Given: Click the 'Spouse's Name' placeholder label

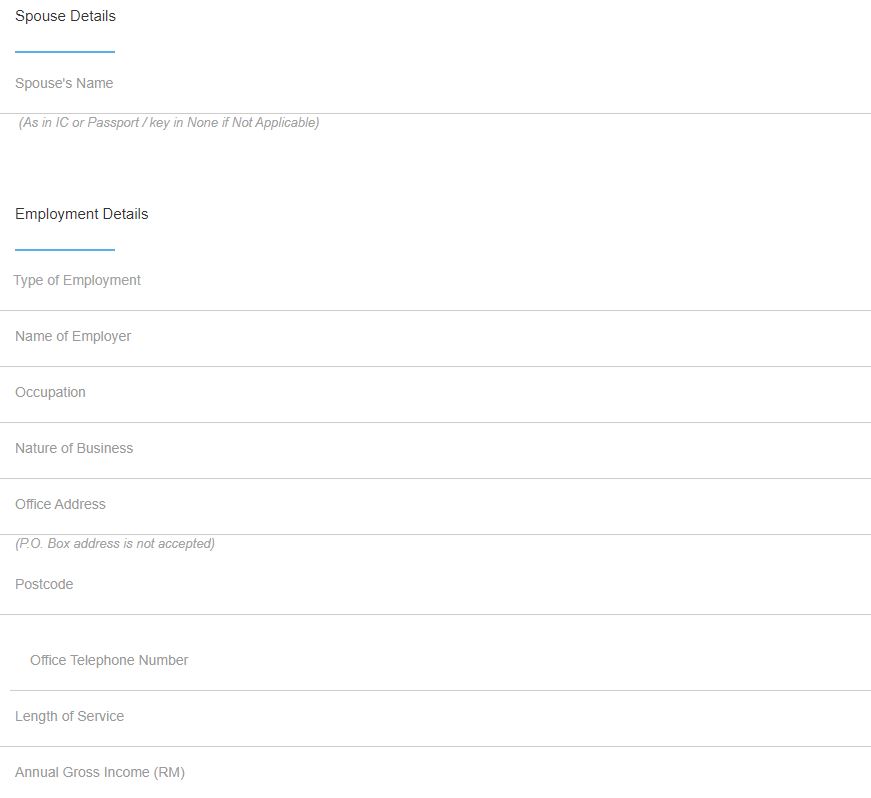Looking at the screenshot, I should (x=64, y=84).
